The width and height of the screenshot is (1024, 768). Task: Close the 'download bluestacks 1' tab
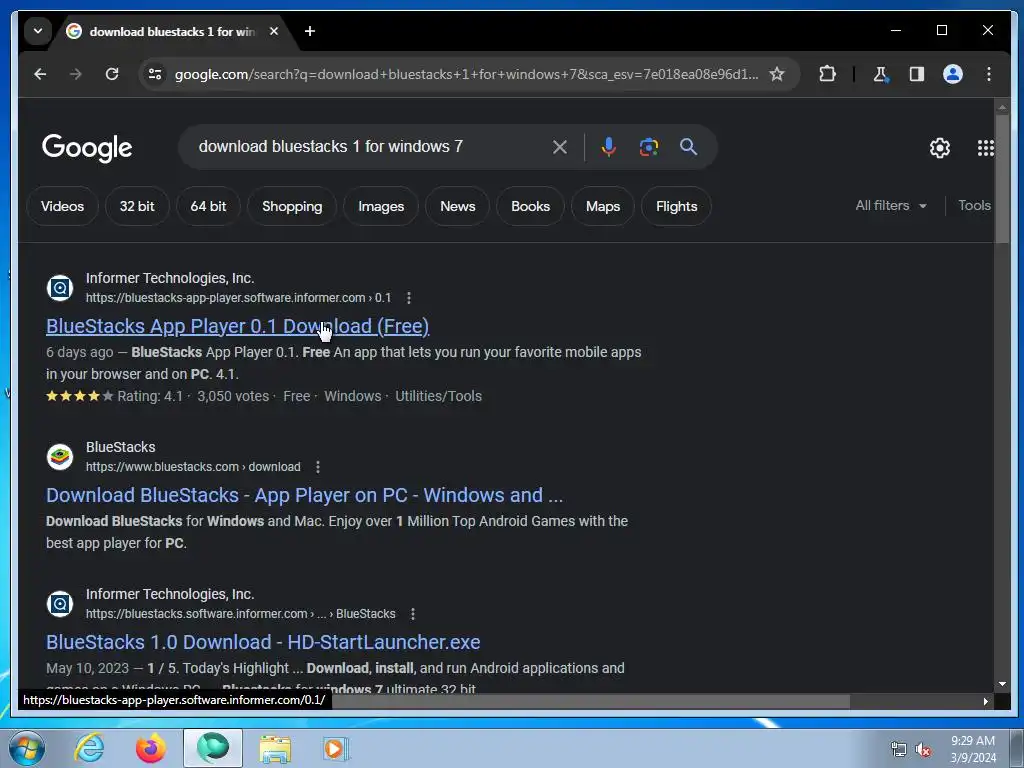click(274, 31)
